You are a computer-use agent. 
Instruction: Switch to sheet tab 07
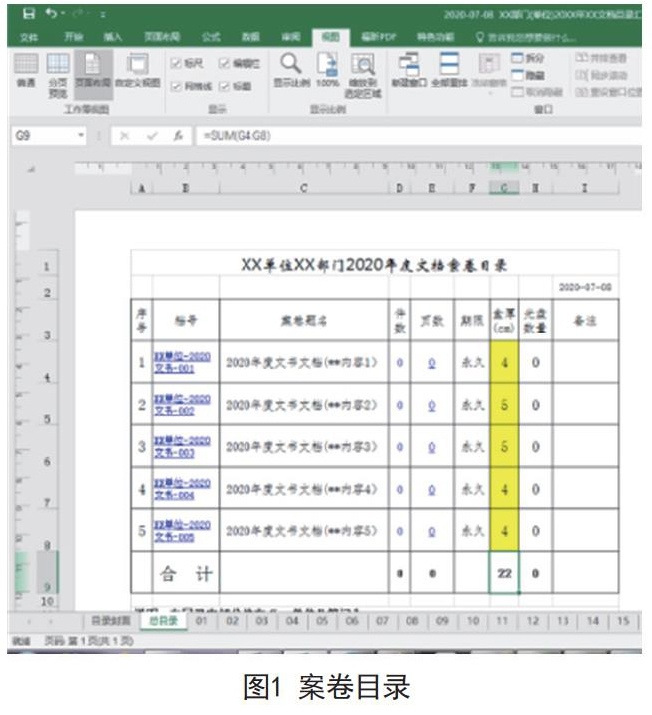382,621
